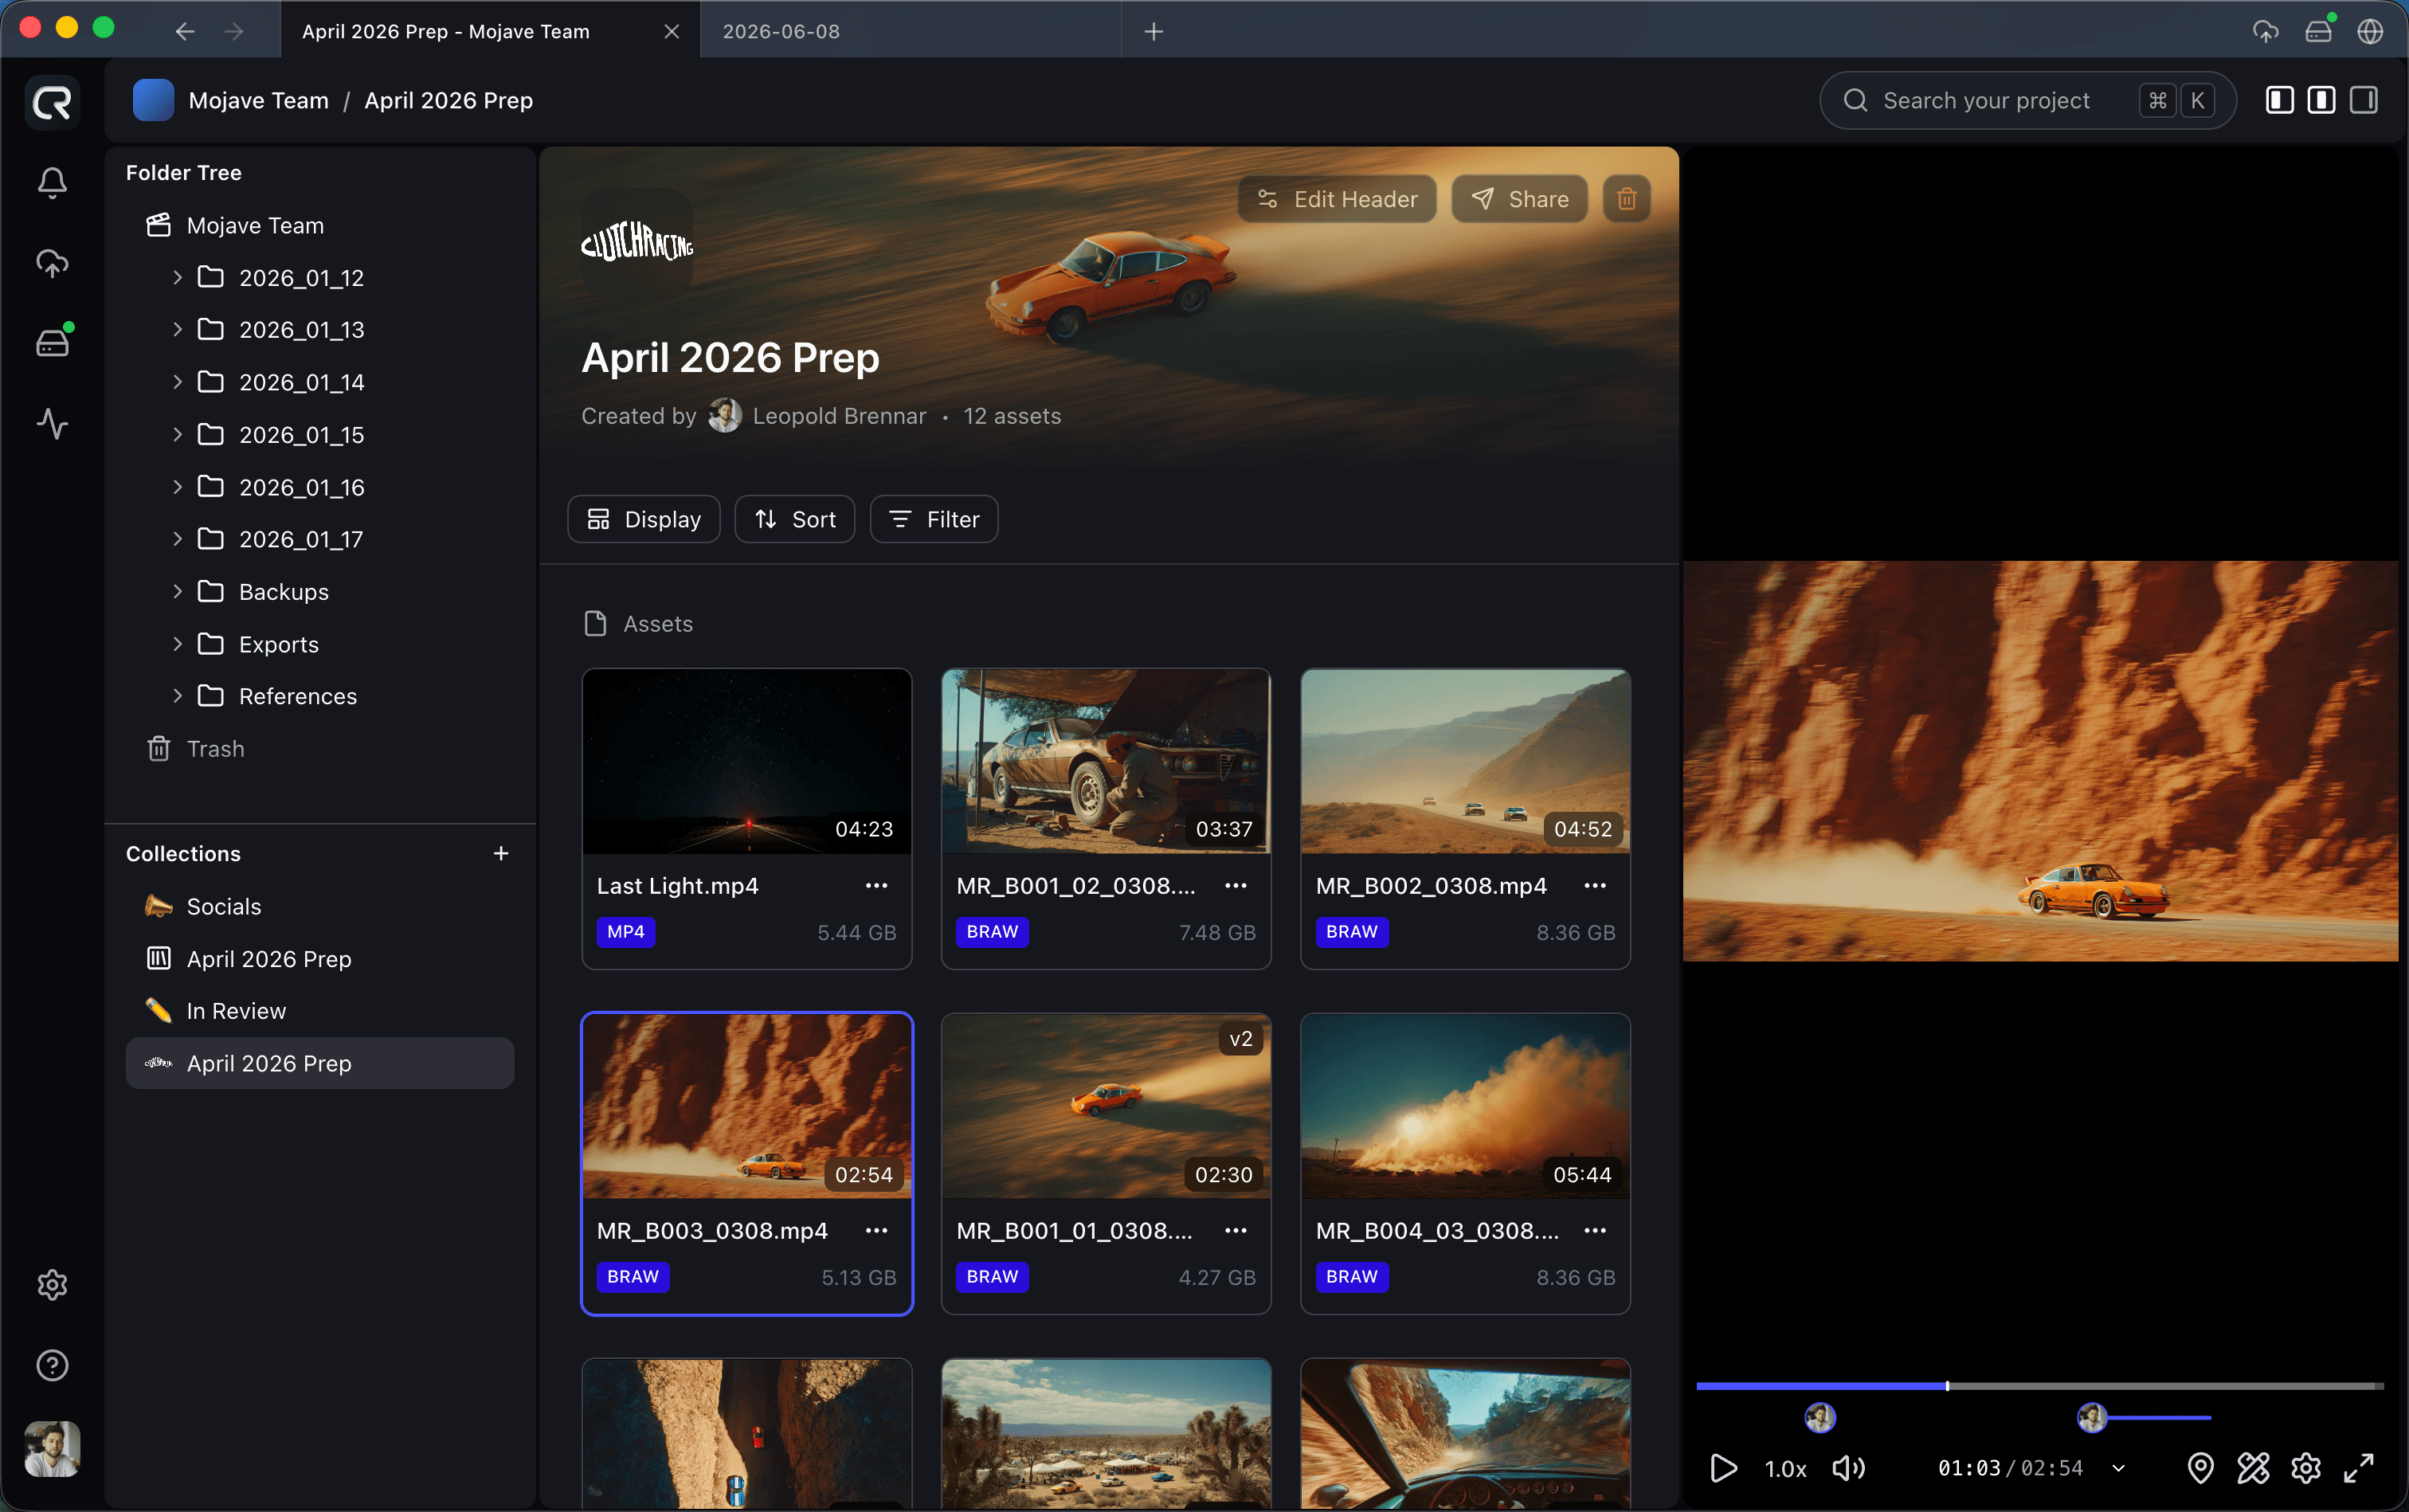This screenshot has width=2409, height=1512.
Task: Open playback settings gear in the player
Action: pyautogui.click(x=2306, y=1467)
